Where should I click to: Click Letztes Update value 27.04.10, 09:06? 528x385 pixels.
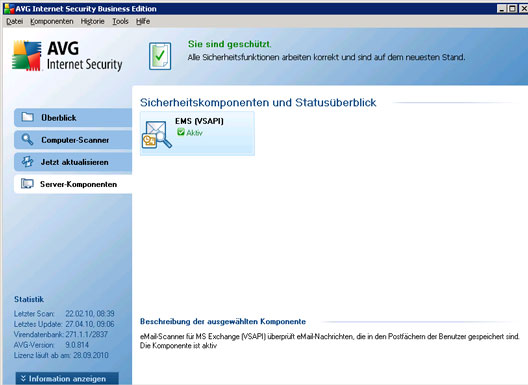[90, 324]
